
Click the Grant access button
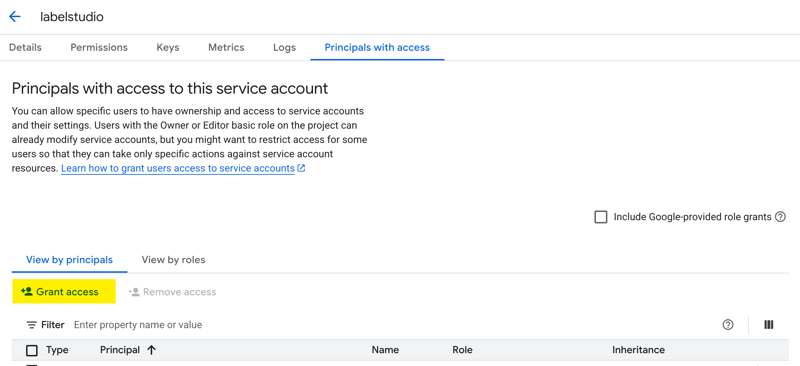pos(64,291)
